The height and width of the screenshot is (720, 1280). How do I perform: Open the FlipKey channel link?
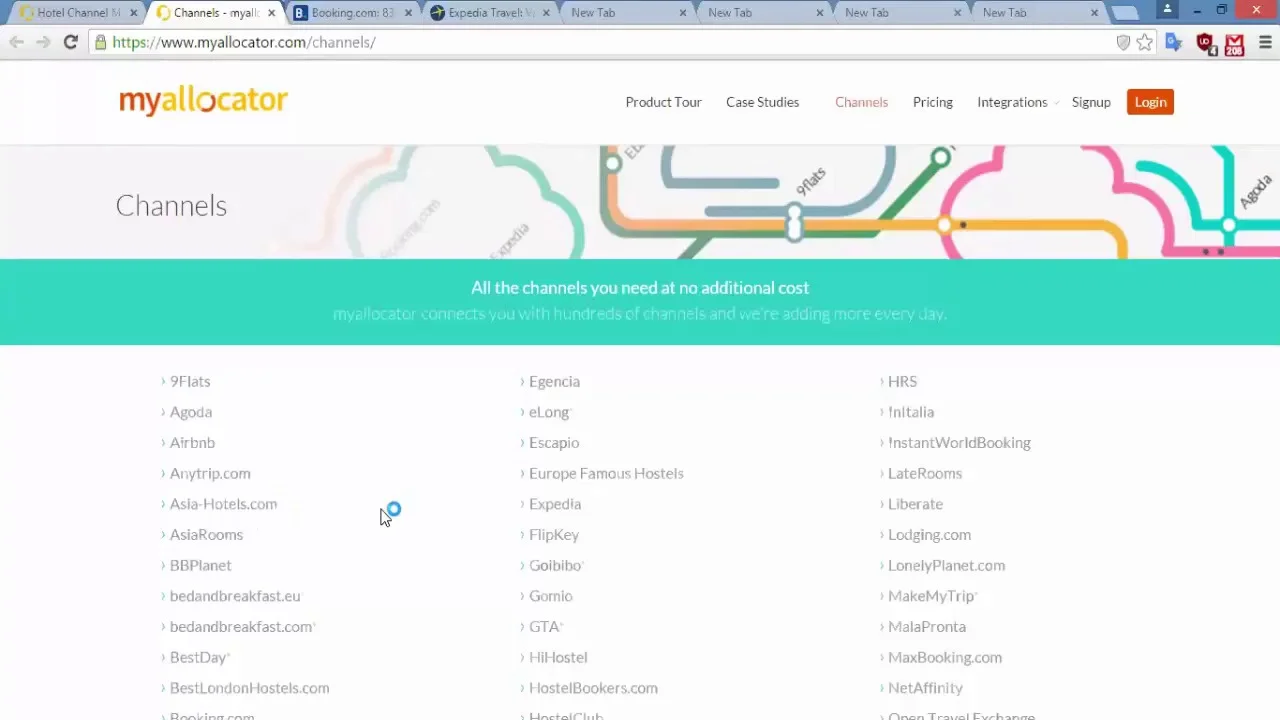[554, 534]
